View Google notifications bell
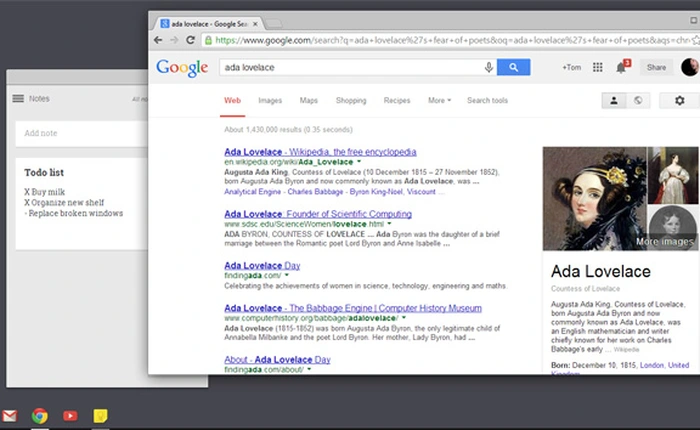Screen dimensions: 700x430 click(621, 67)
